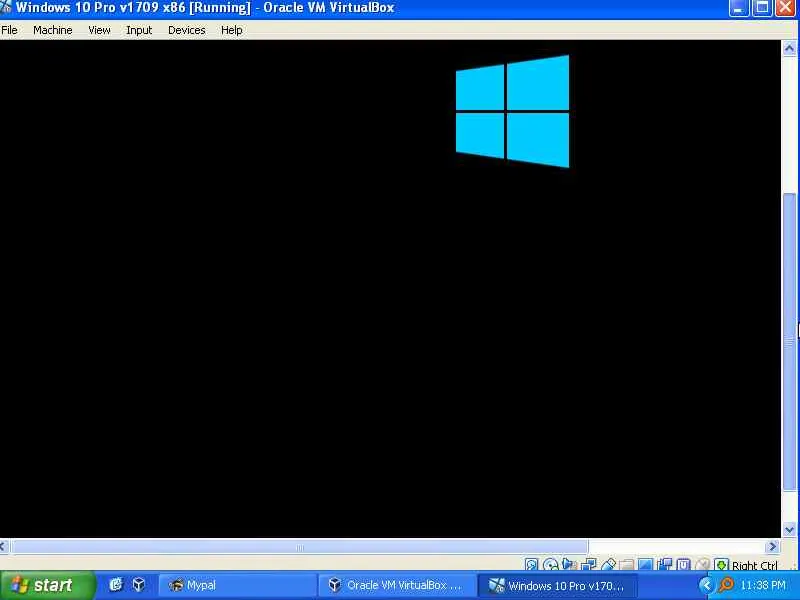Click the optical drive status icon
This screenshot has width=800, height=600.
pos(551,564)
